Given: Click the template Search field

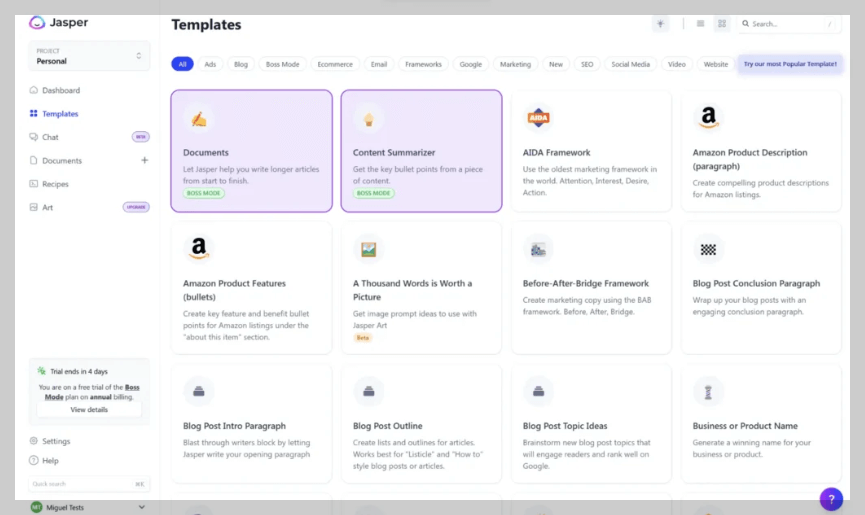Looking at the screenshot, I should tap(789, 24).
